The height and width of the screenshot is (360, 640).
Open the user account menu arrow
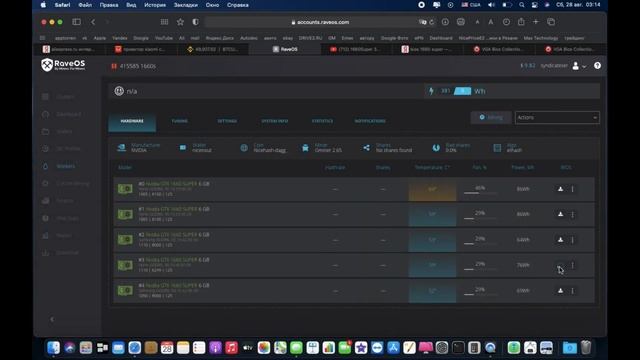pos(584,66)
